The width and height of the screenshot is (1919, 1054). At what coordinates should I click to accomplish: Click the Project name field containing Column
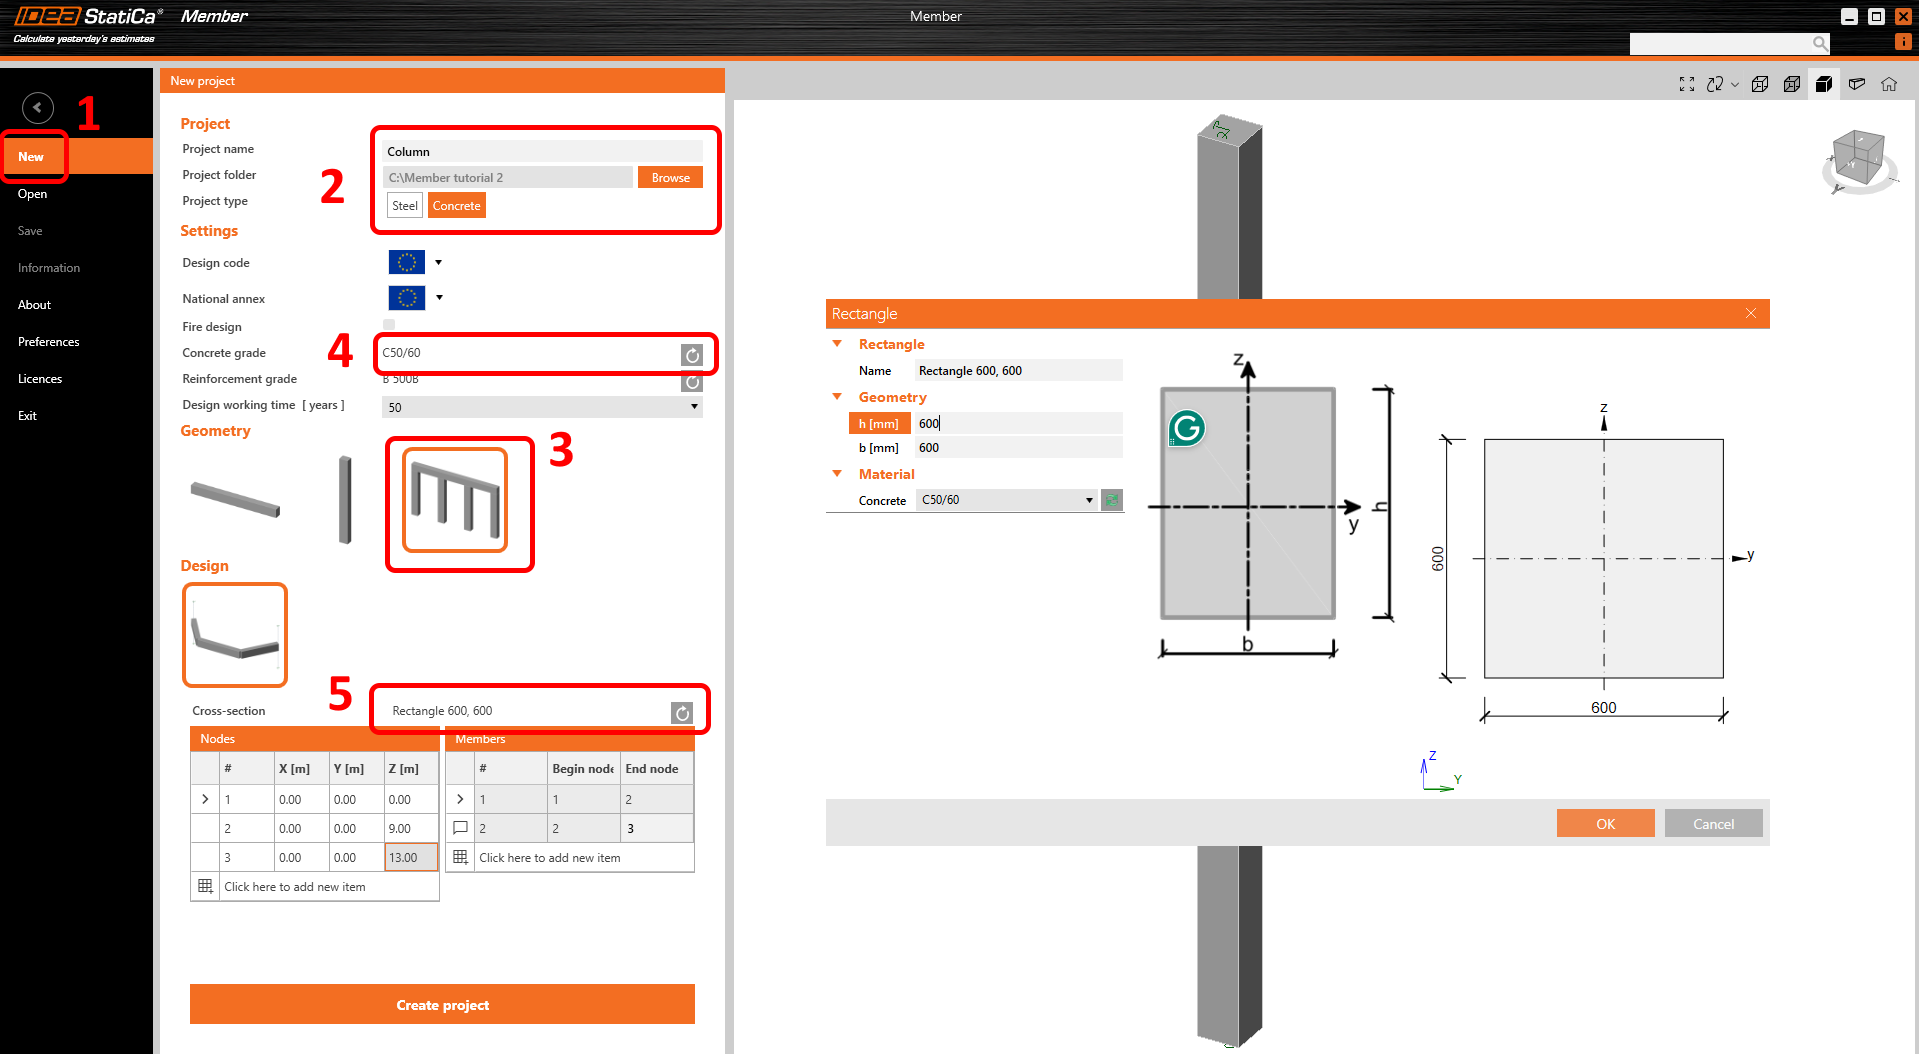coord(543,151)
